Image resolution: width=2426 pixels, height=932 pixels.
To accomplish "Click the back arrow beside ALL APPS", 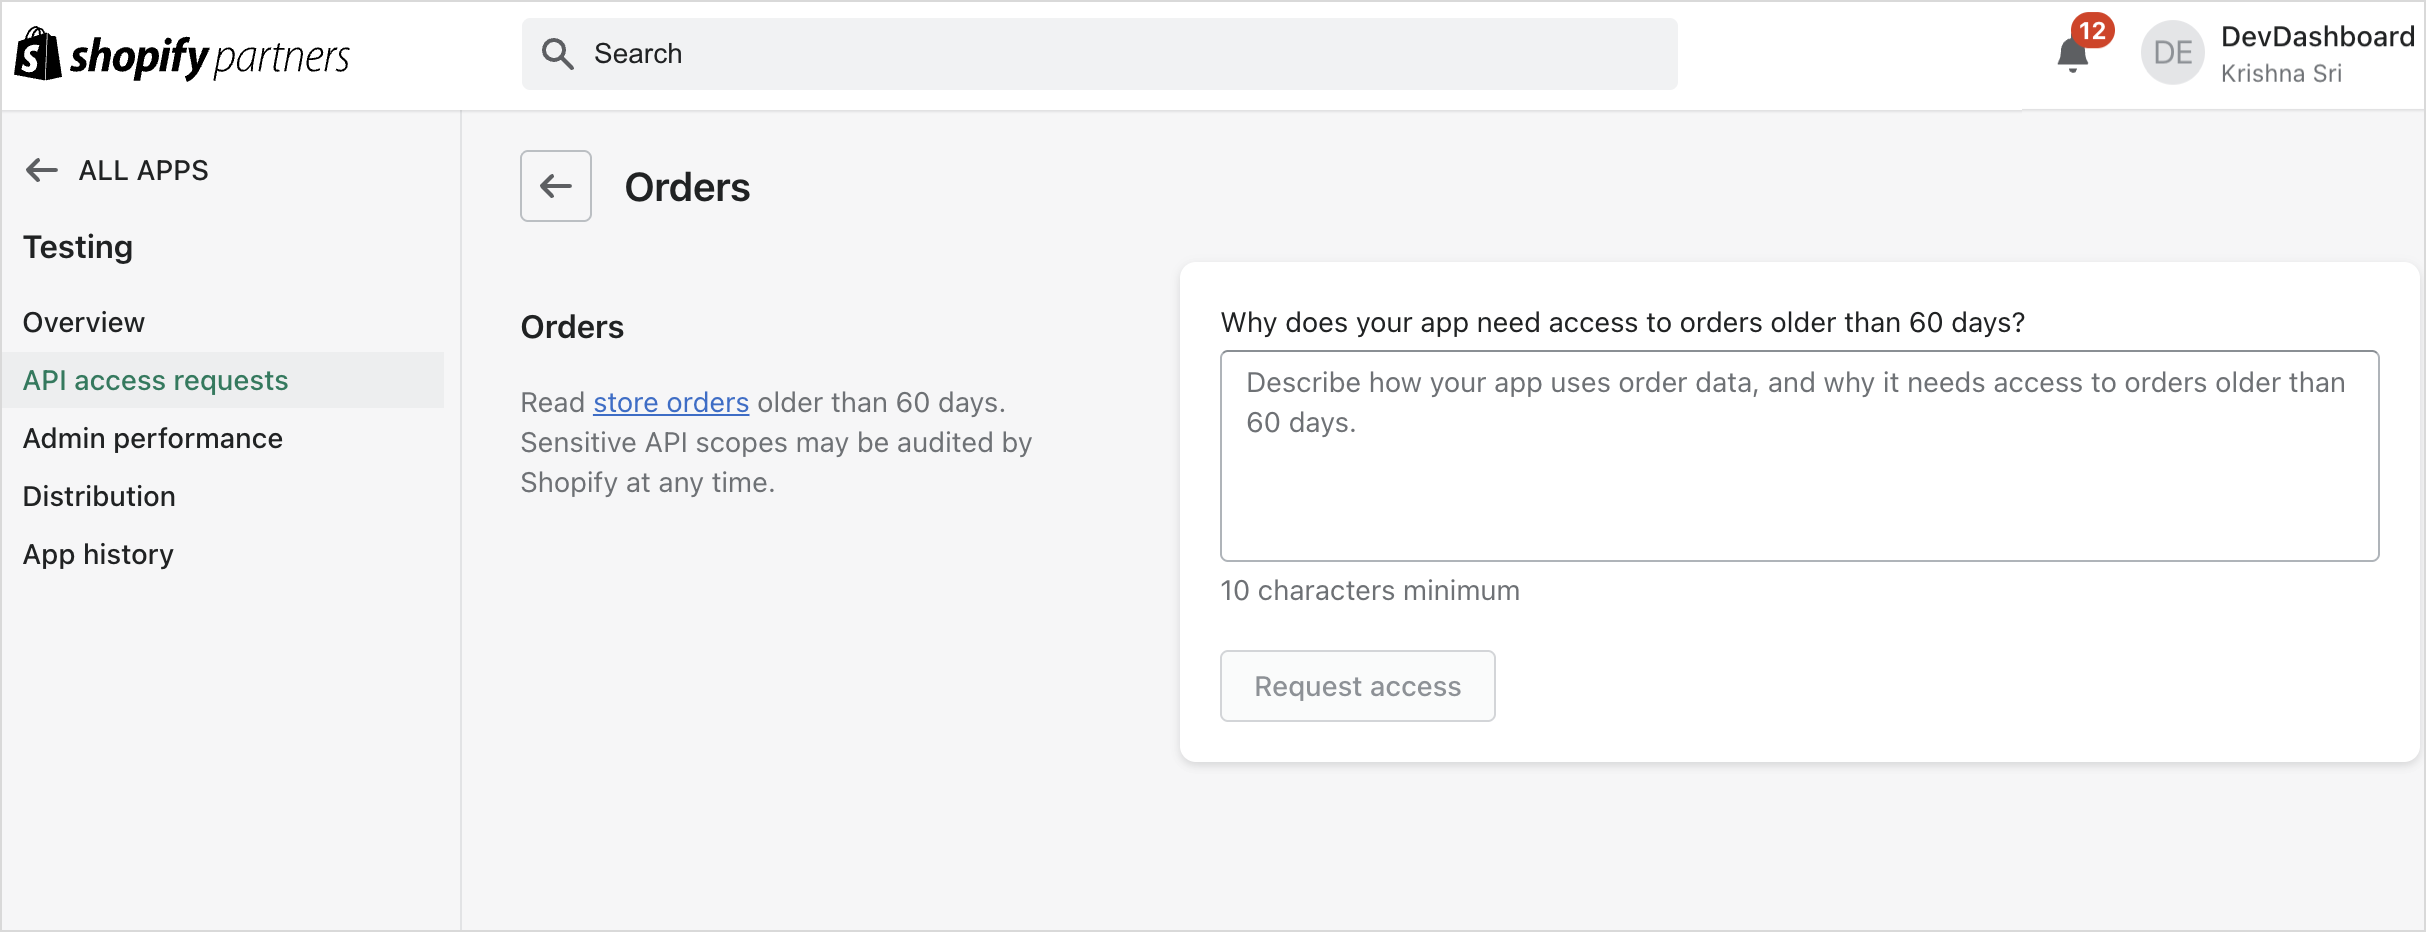I will (x=41, y=170).
